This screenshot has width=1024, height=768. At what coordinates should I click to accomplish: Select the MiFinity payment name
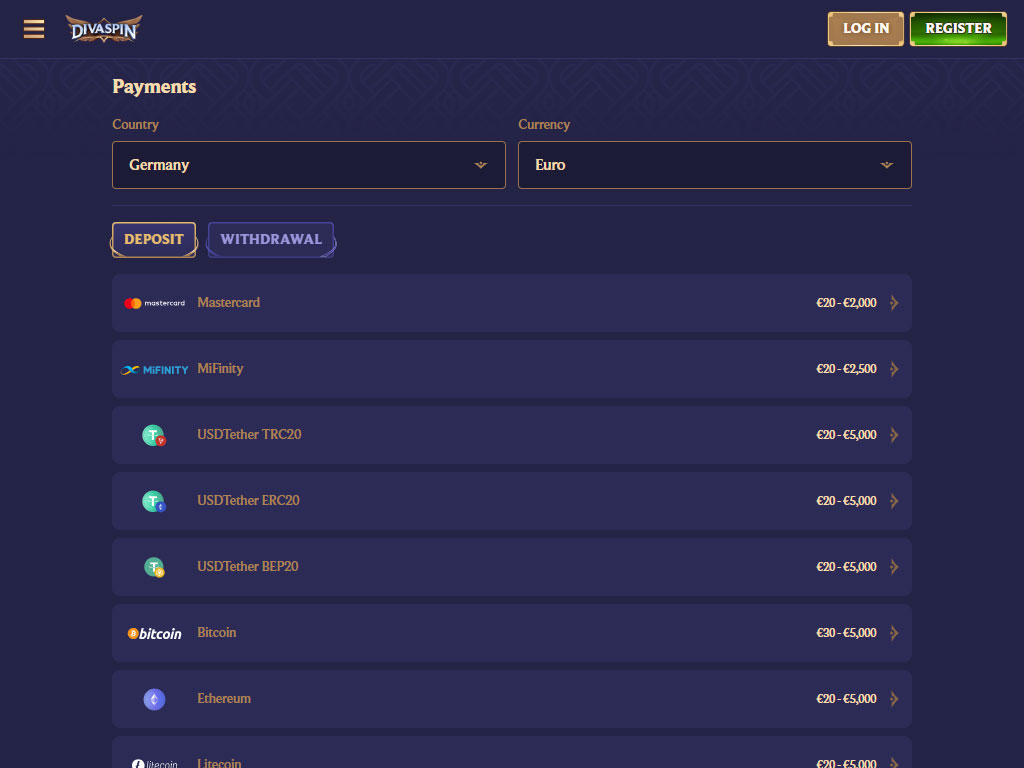[x=220, y=368]
